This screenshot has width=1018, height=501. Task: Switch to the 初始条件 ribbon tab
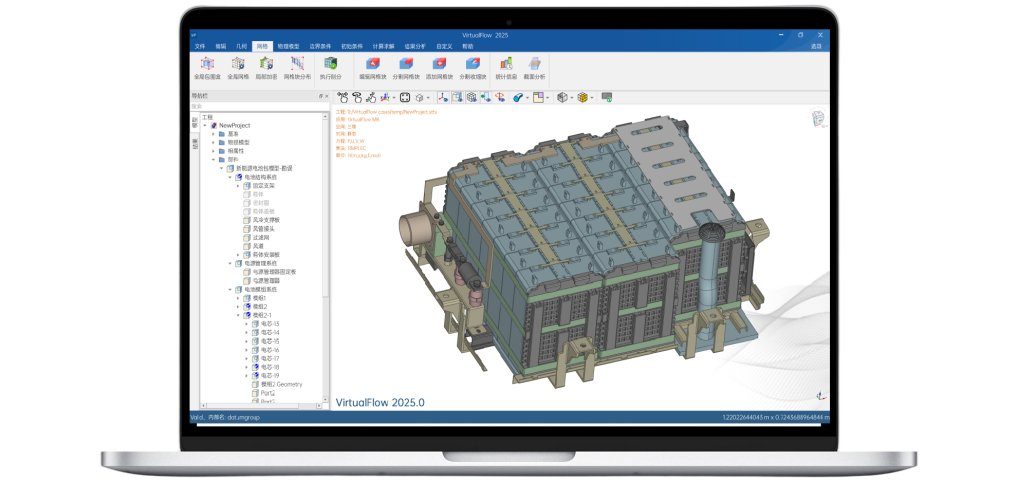[352, 46]
